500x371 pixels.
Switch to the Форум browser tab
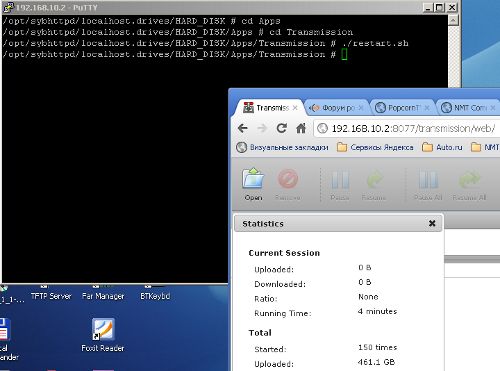337,108
